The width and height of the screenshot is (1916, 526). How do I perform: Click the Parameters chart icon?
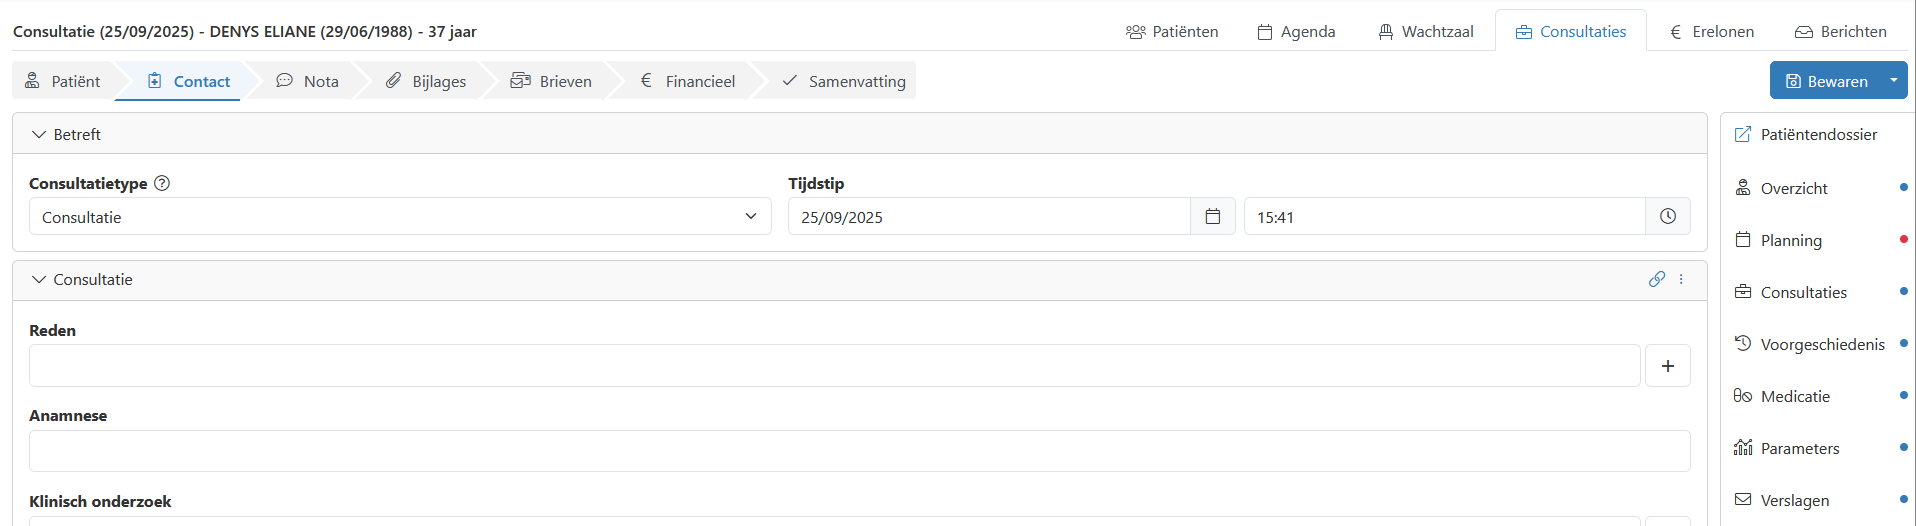(x=1743, y=447)
